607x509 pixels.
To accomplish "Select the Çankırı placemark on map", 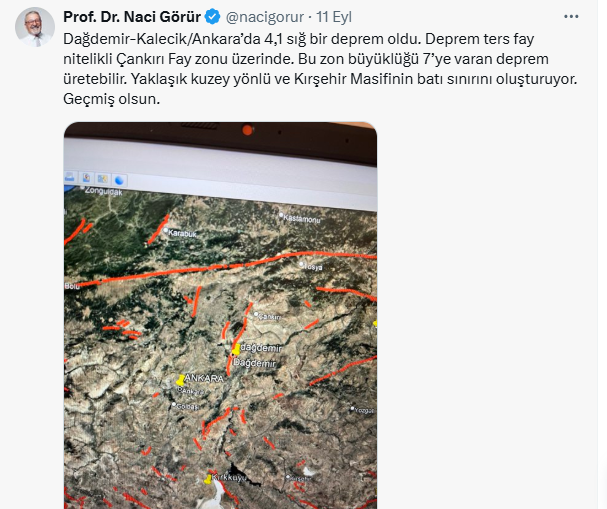I will click(268, 316).
